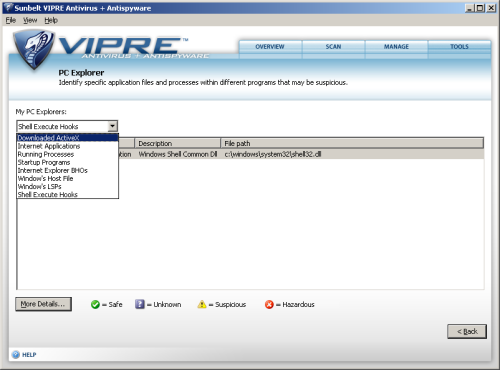
Task: Pick Startup Programs from the dropdown
Action: [x=68, y=162]
